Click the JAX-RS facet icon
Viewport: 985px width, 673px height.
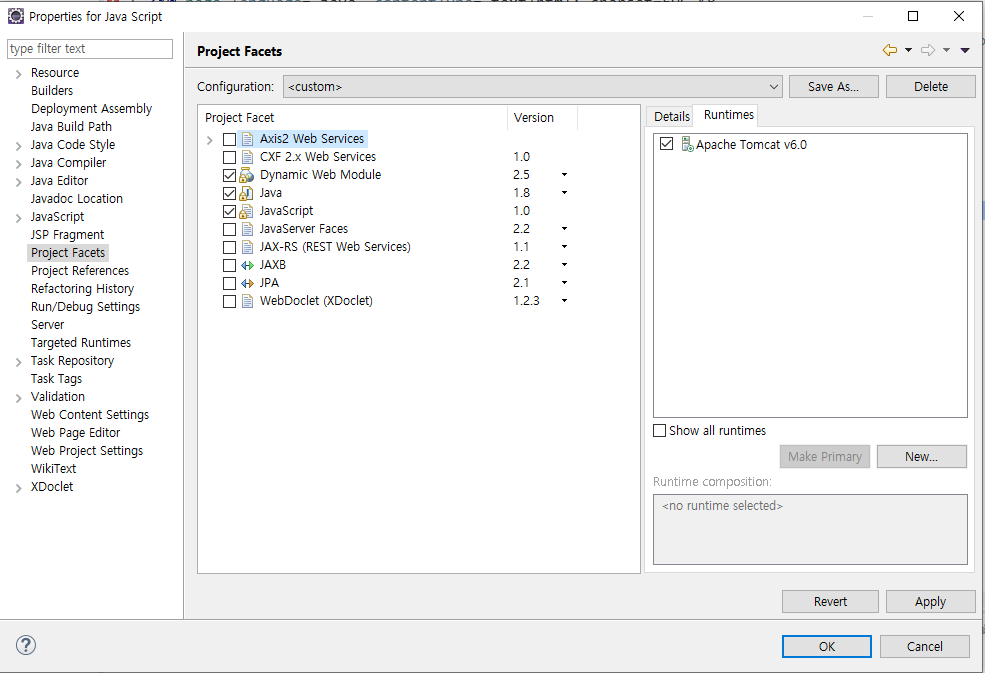[x=248, y=247]
